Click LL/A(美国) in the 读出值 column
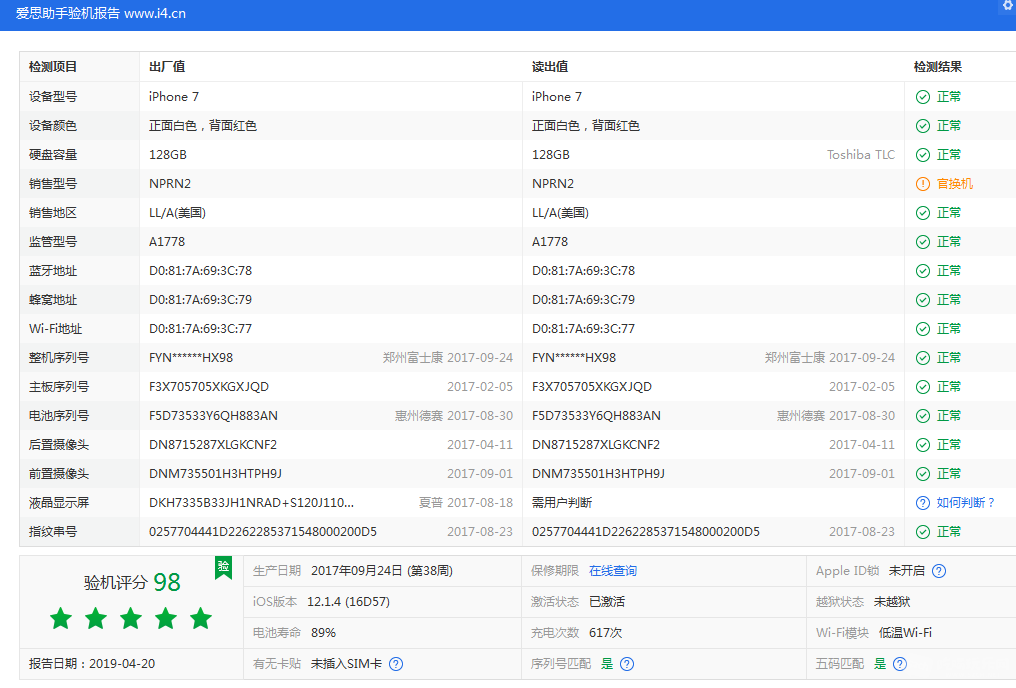The image size is (1016, 688). coord(560,213)
